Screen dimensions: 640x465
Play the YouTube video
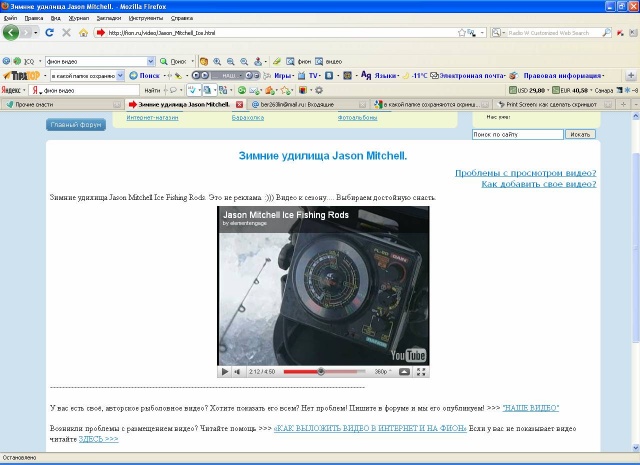tap(226, 372)
